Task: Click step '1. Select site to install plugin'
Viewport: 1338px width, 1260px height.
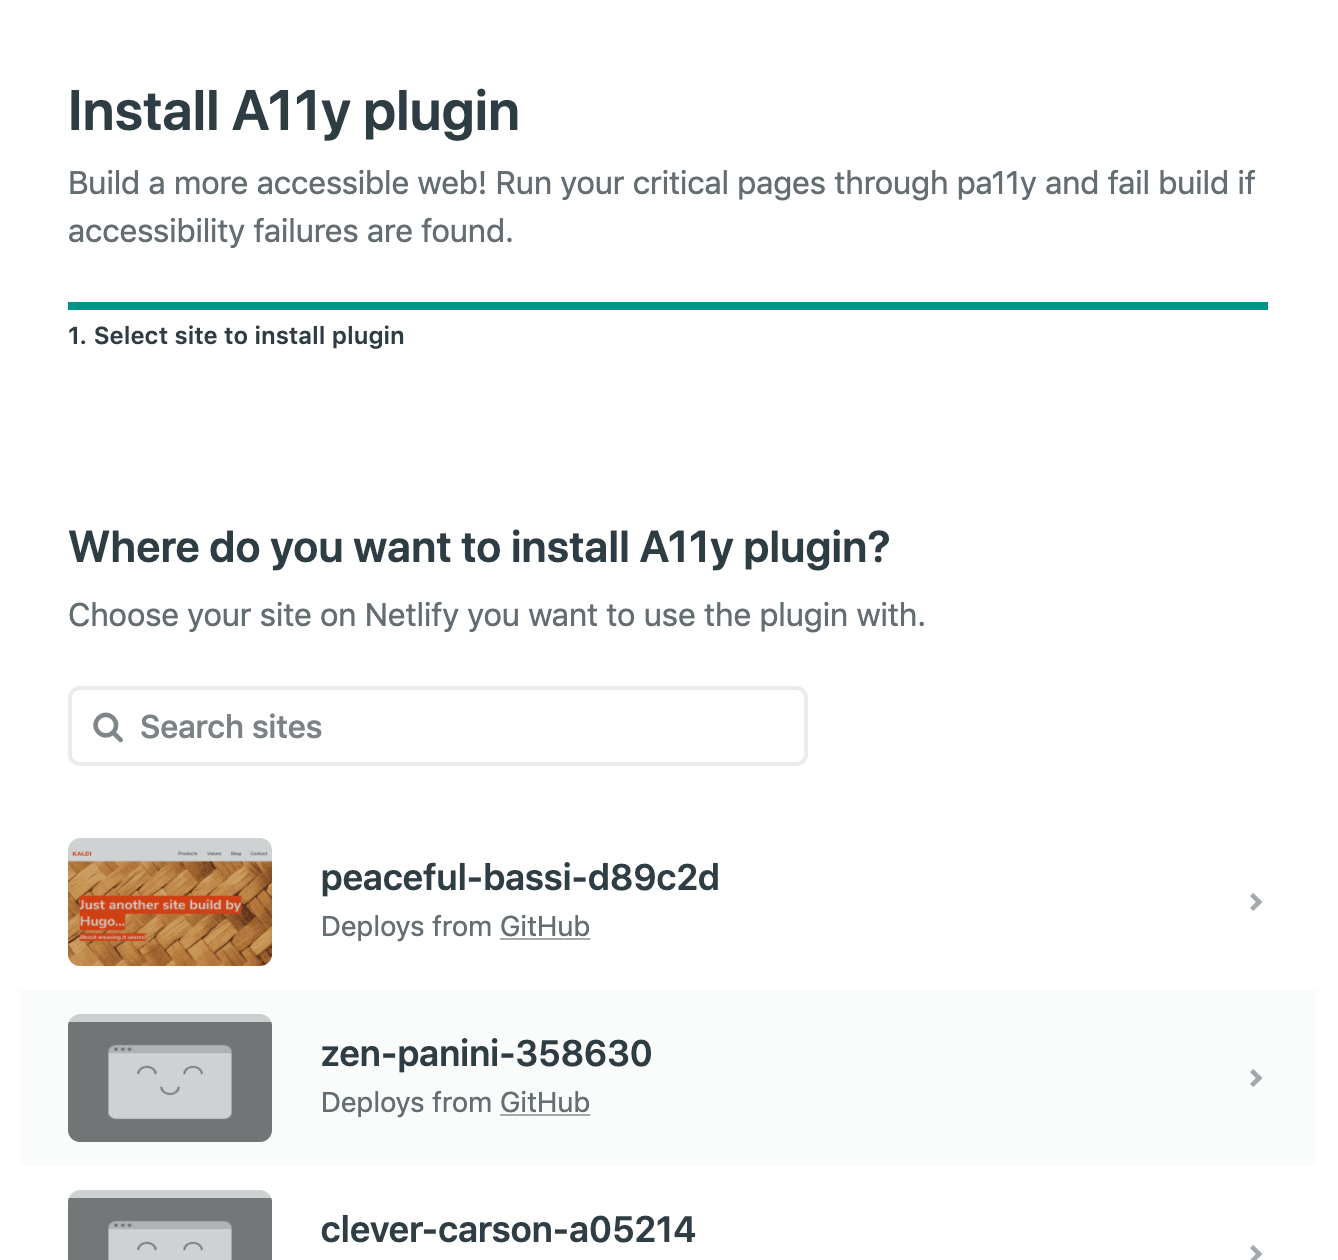Action: click(x=236, y=336)
